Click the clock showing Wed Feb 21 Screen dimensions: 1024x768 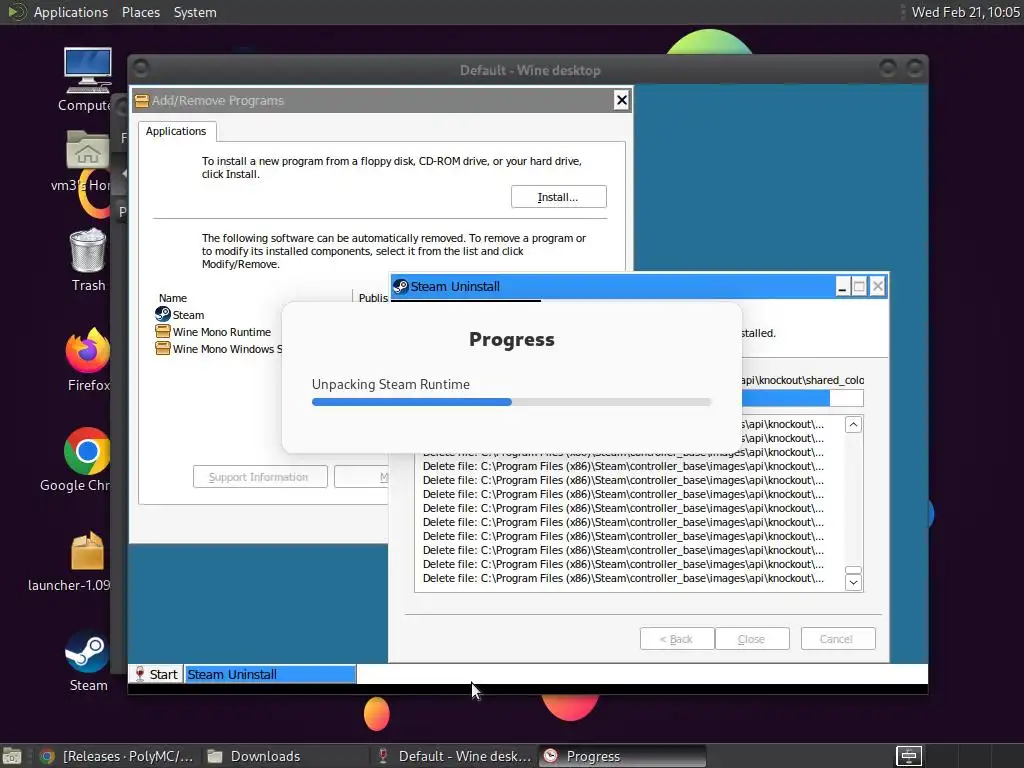[x=965, y=12]
